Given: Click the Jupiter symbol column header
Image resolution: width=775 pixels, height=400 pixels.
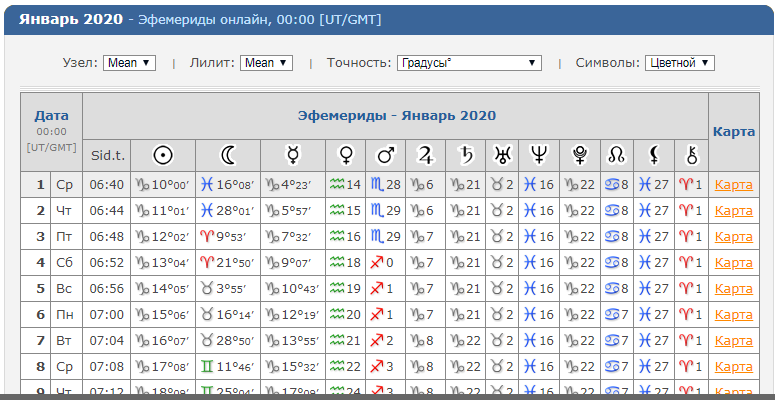Looking at the screenshot, I should click(x=425, y=156).
